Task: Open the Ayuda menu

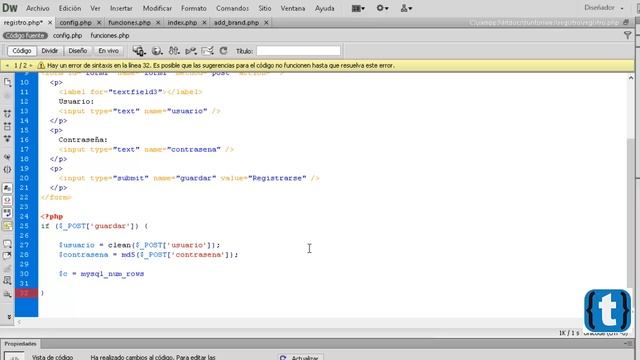Action: (324, 8)
